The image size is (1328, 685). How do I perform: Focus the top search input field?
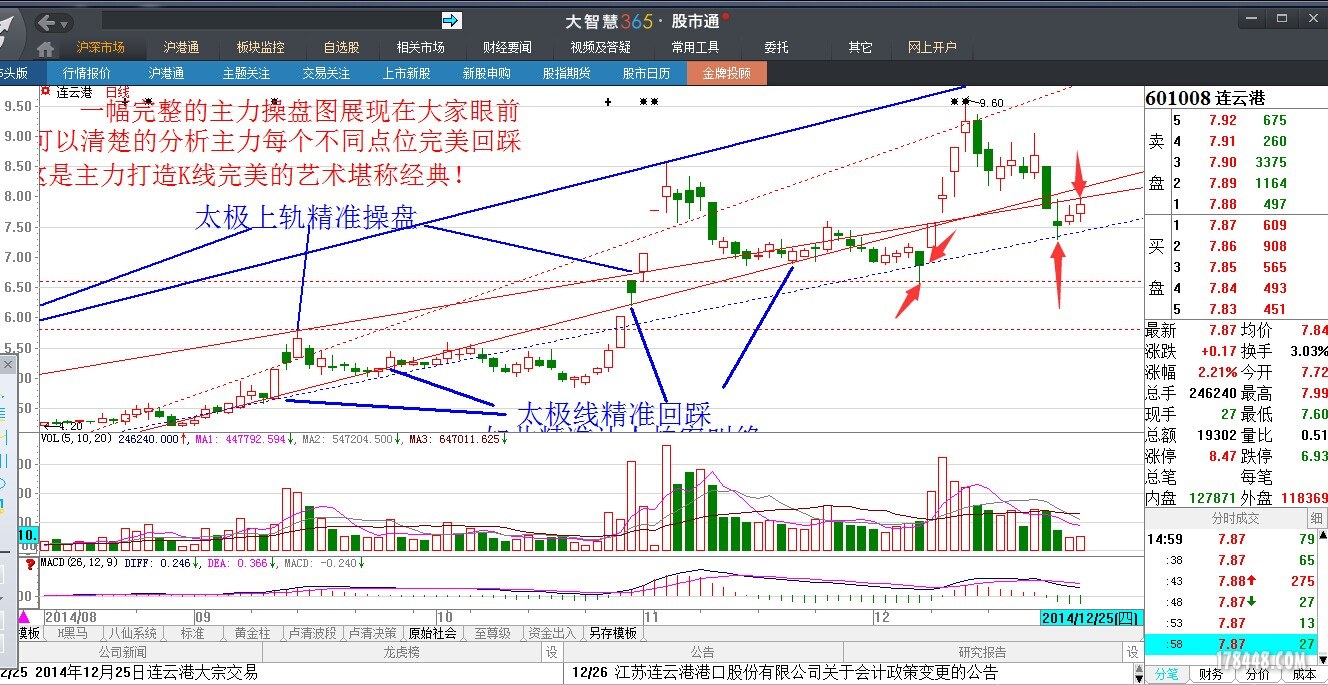[269, 20]
